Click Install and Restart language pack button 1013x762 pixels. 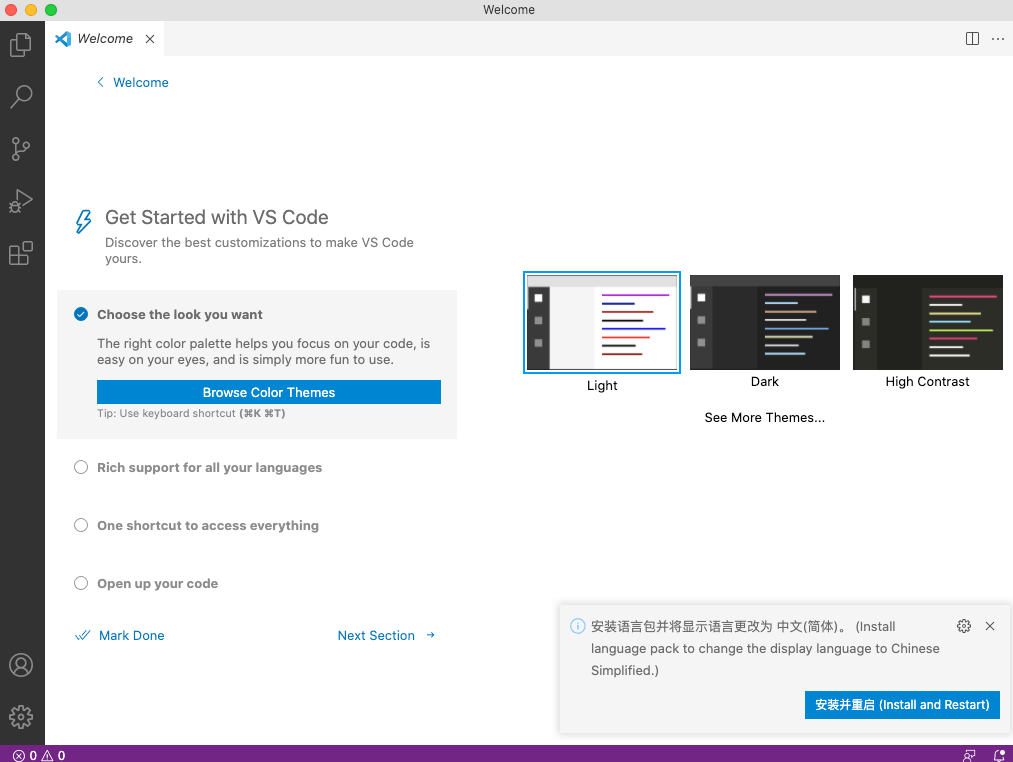click(x=901, y=705)
